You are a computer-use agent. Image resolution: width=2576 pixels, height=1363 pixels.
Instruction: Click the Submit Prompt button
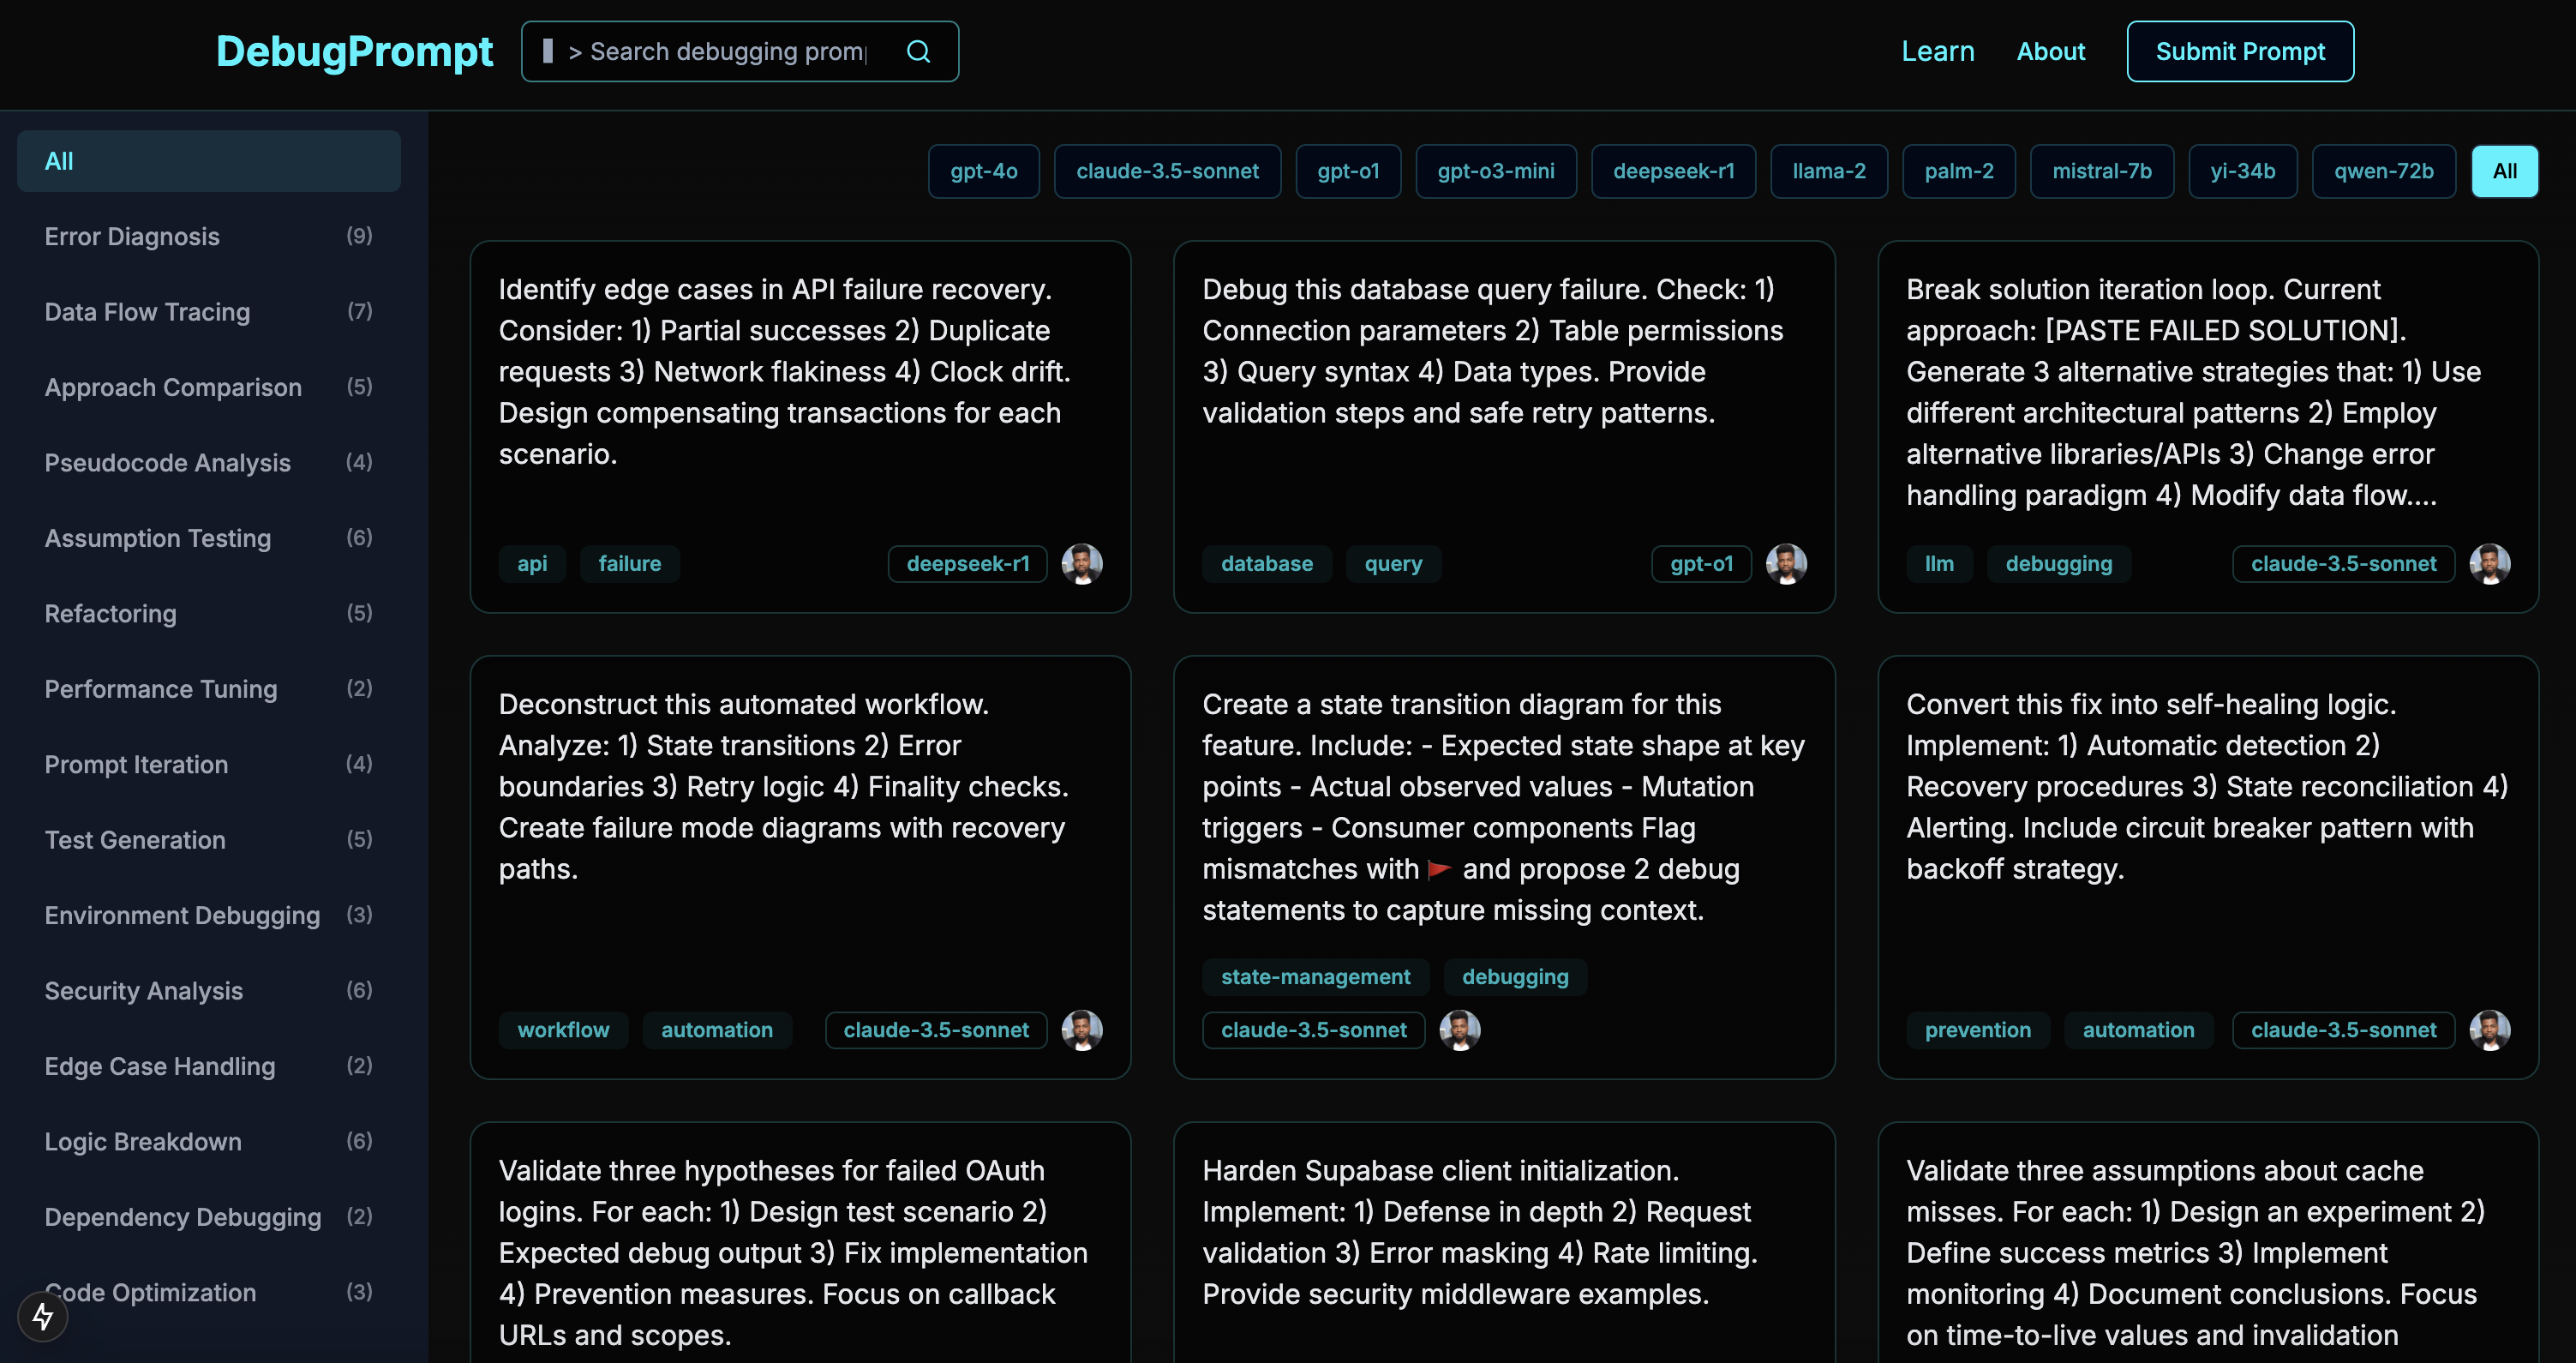(x=2240, y=51)
